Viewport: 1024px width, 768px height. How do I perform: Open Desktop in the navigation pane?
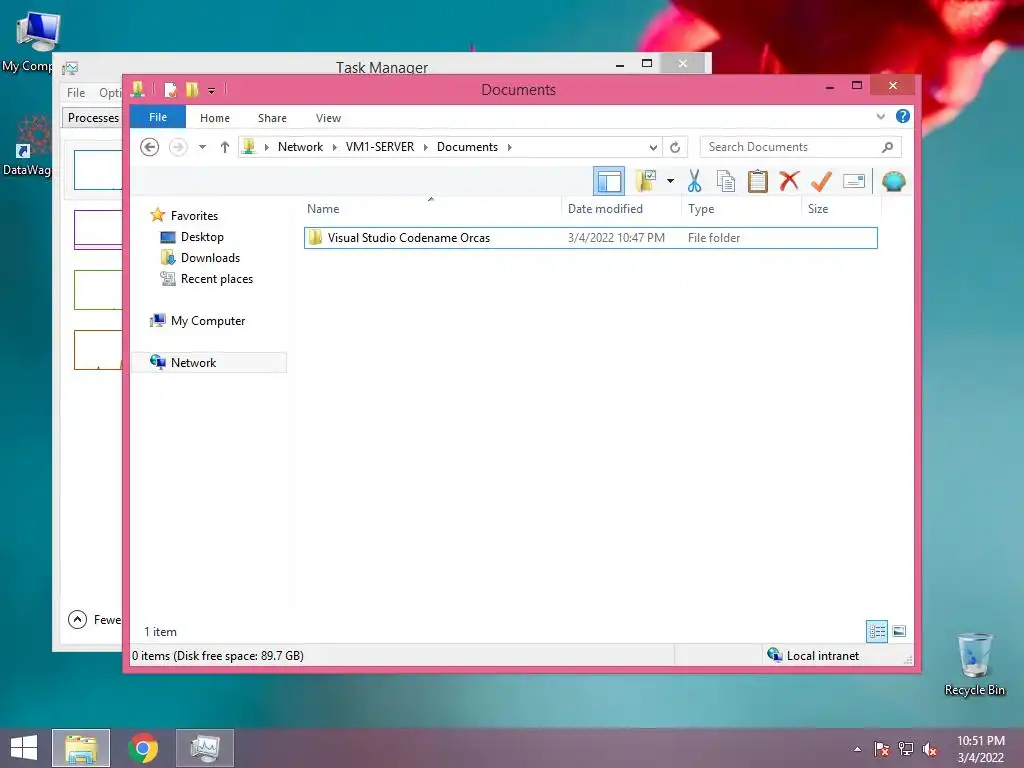[202, 237]
